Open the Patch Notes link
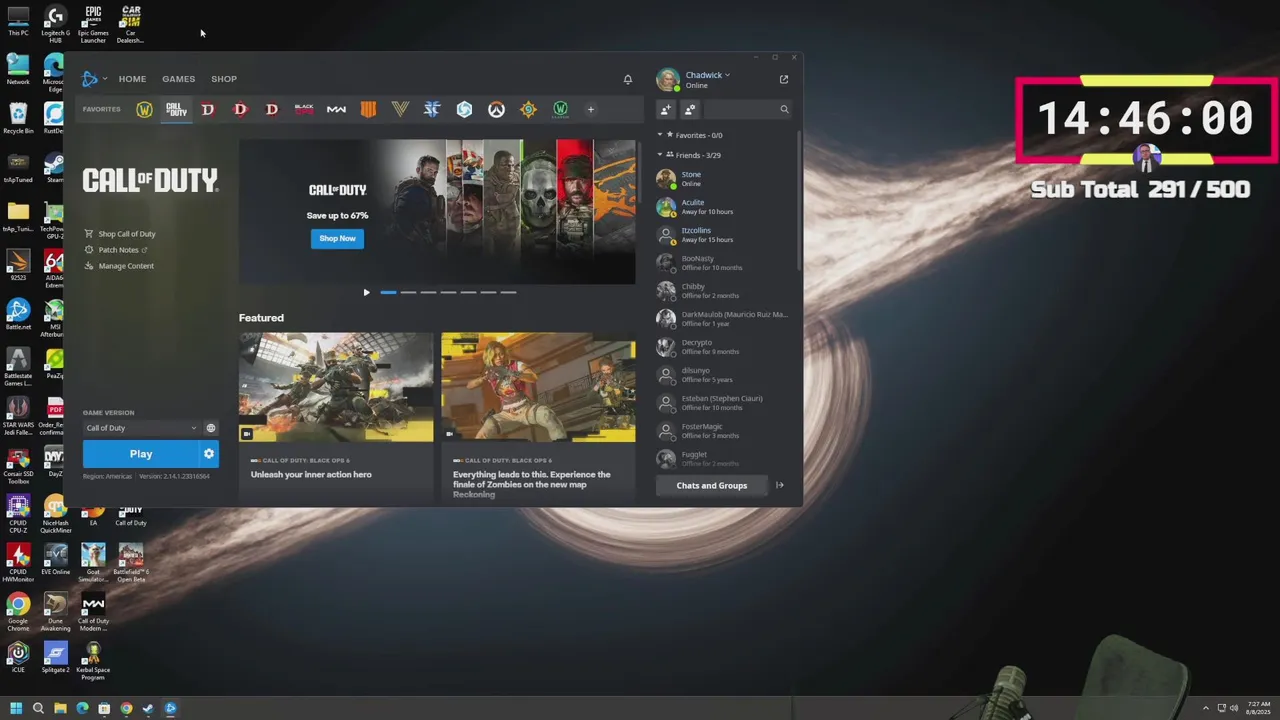 pos(119,250)
